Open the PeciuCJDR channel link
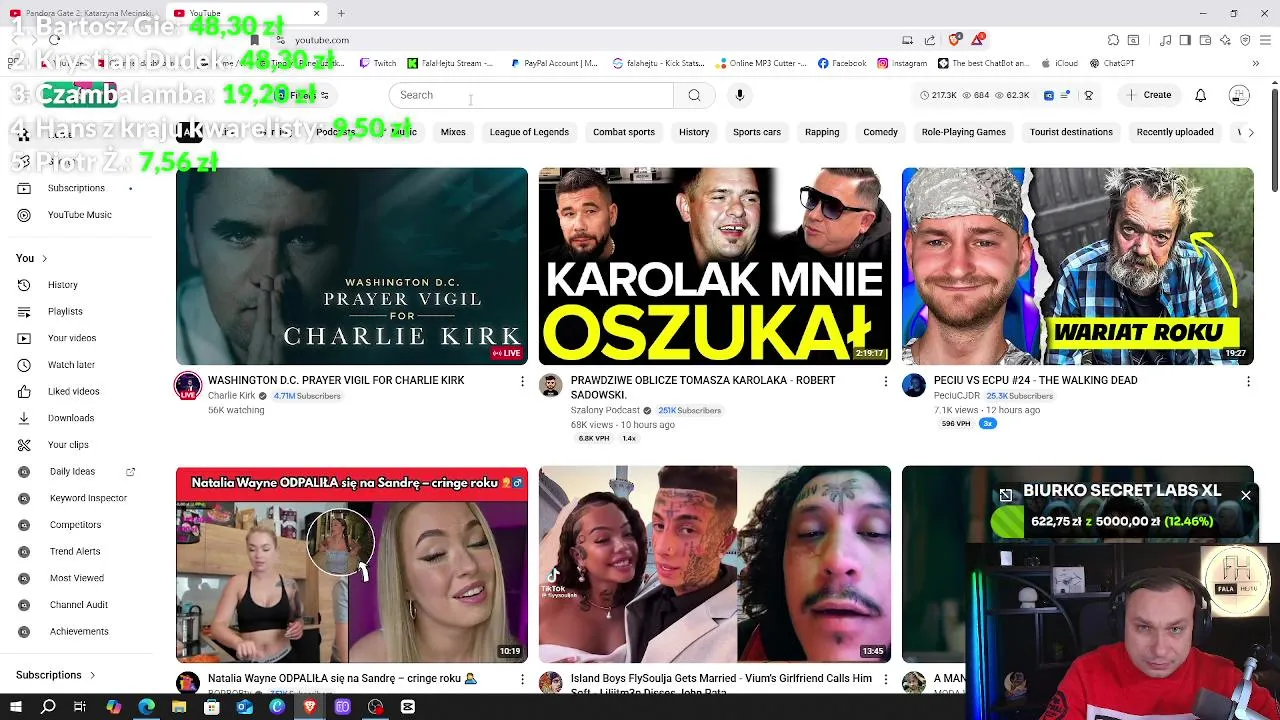This screenshot has height=720, width=1280. click(957, 396)
